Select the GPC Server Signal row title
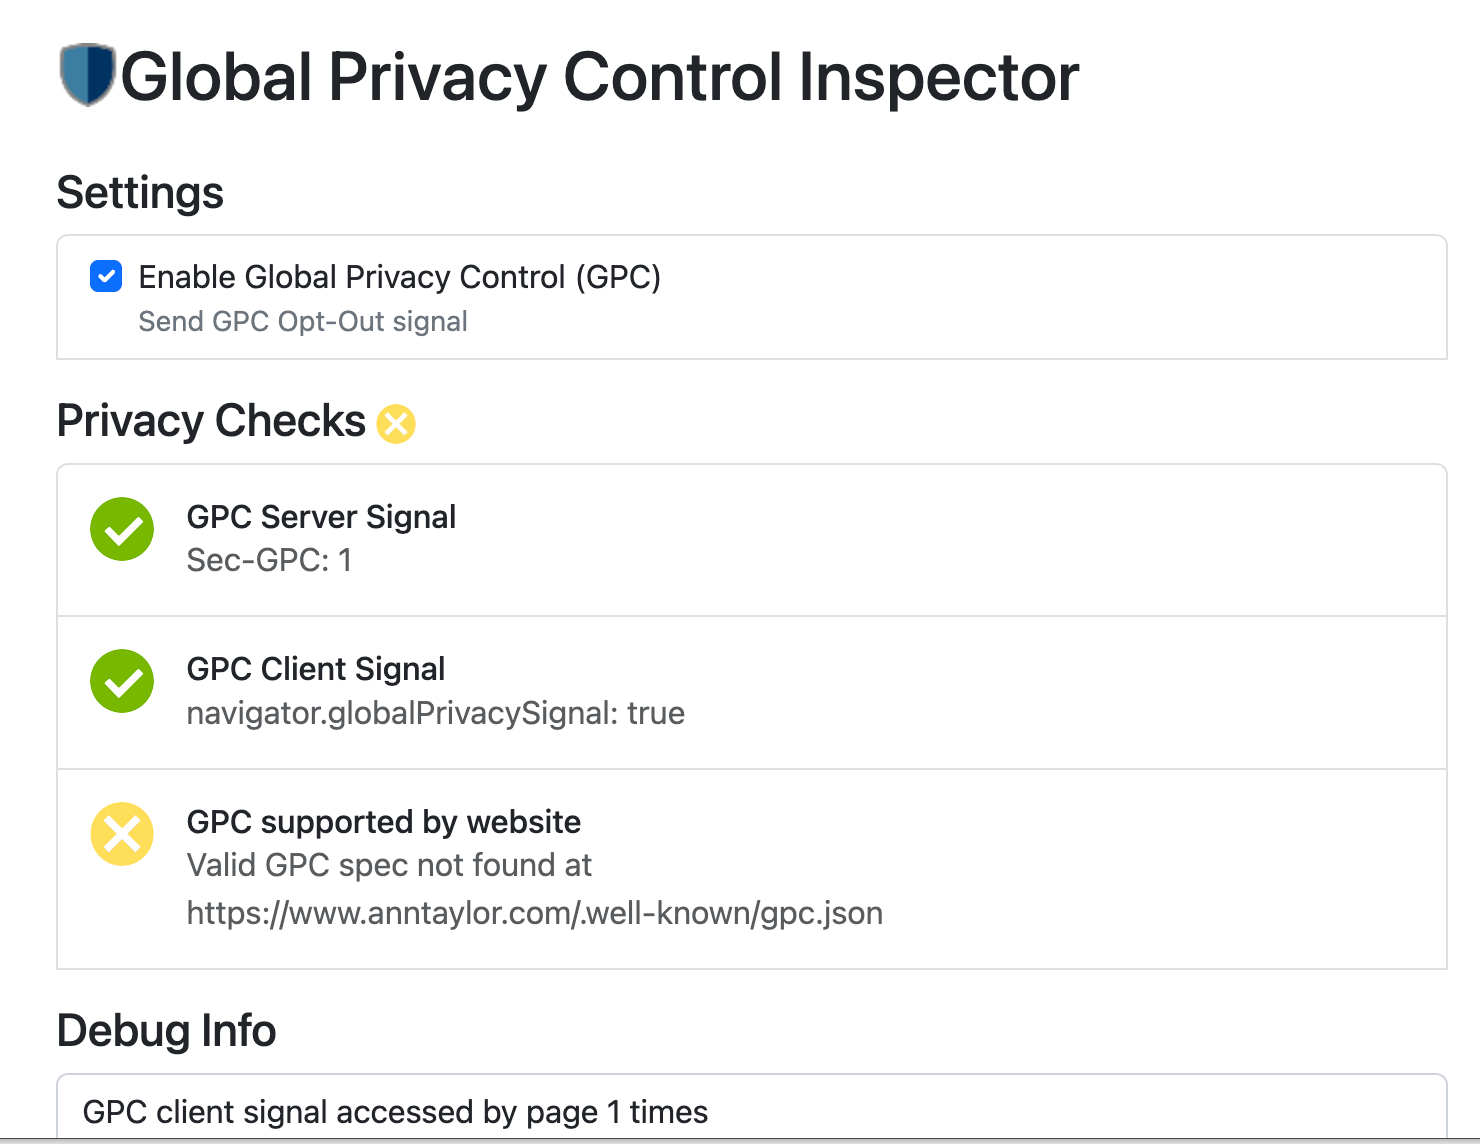This screenshot has height=1144, width=1480. [321, 517]
